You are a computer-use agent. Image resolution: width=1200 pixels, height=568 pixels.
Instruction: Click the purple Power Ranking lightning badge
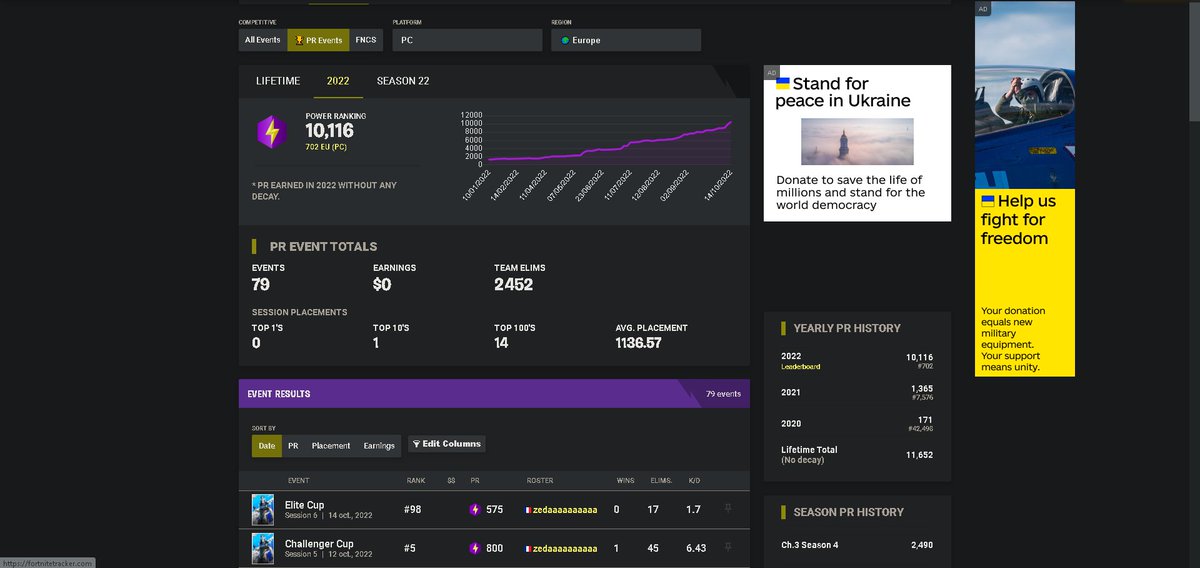[x=272, y=132]
